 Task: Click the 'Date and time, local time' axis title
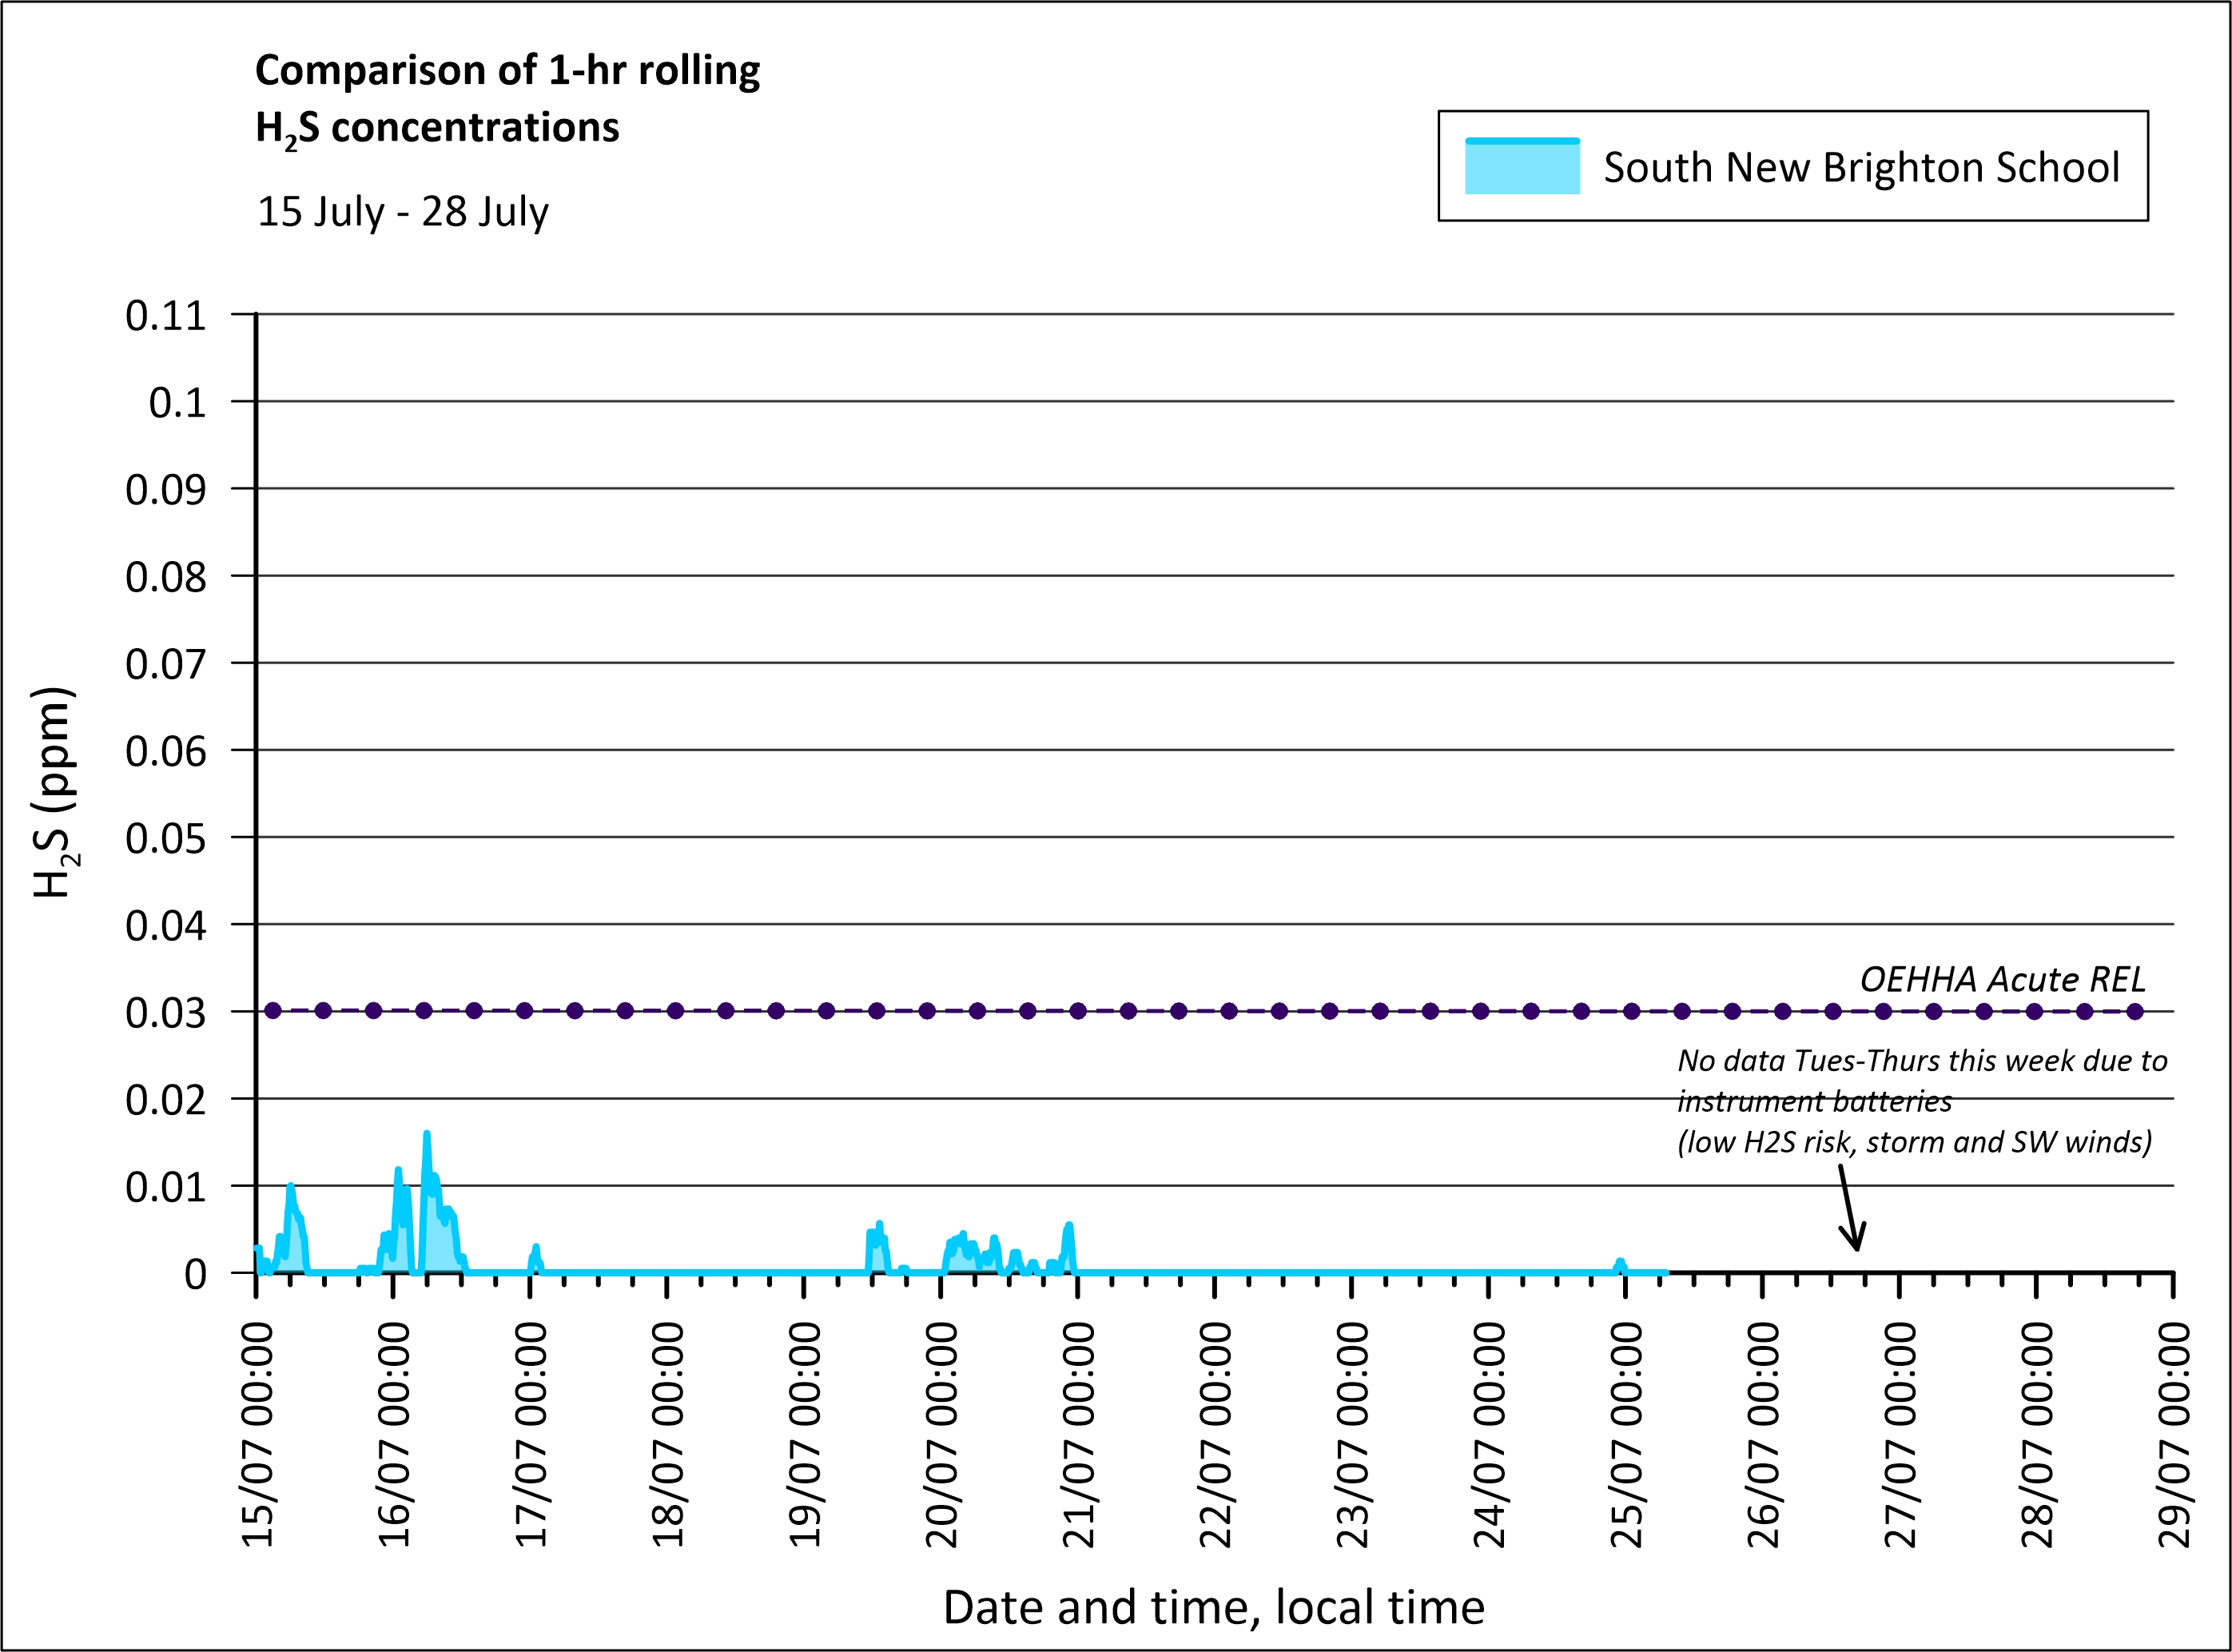(1213, 1608)
